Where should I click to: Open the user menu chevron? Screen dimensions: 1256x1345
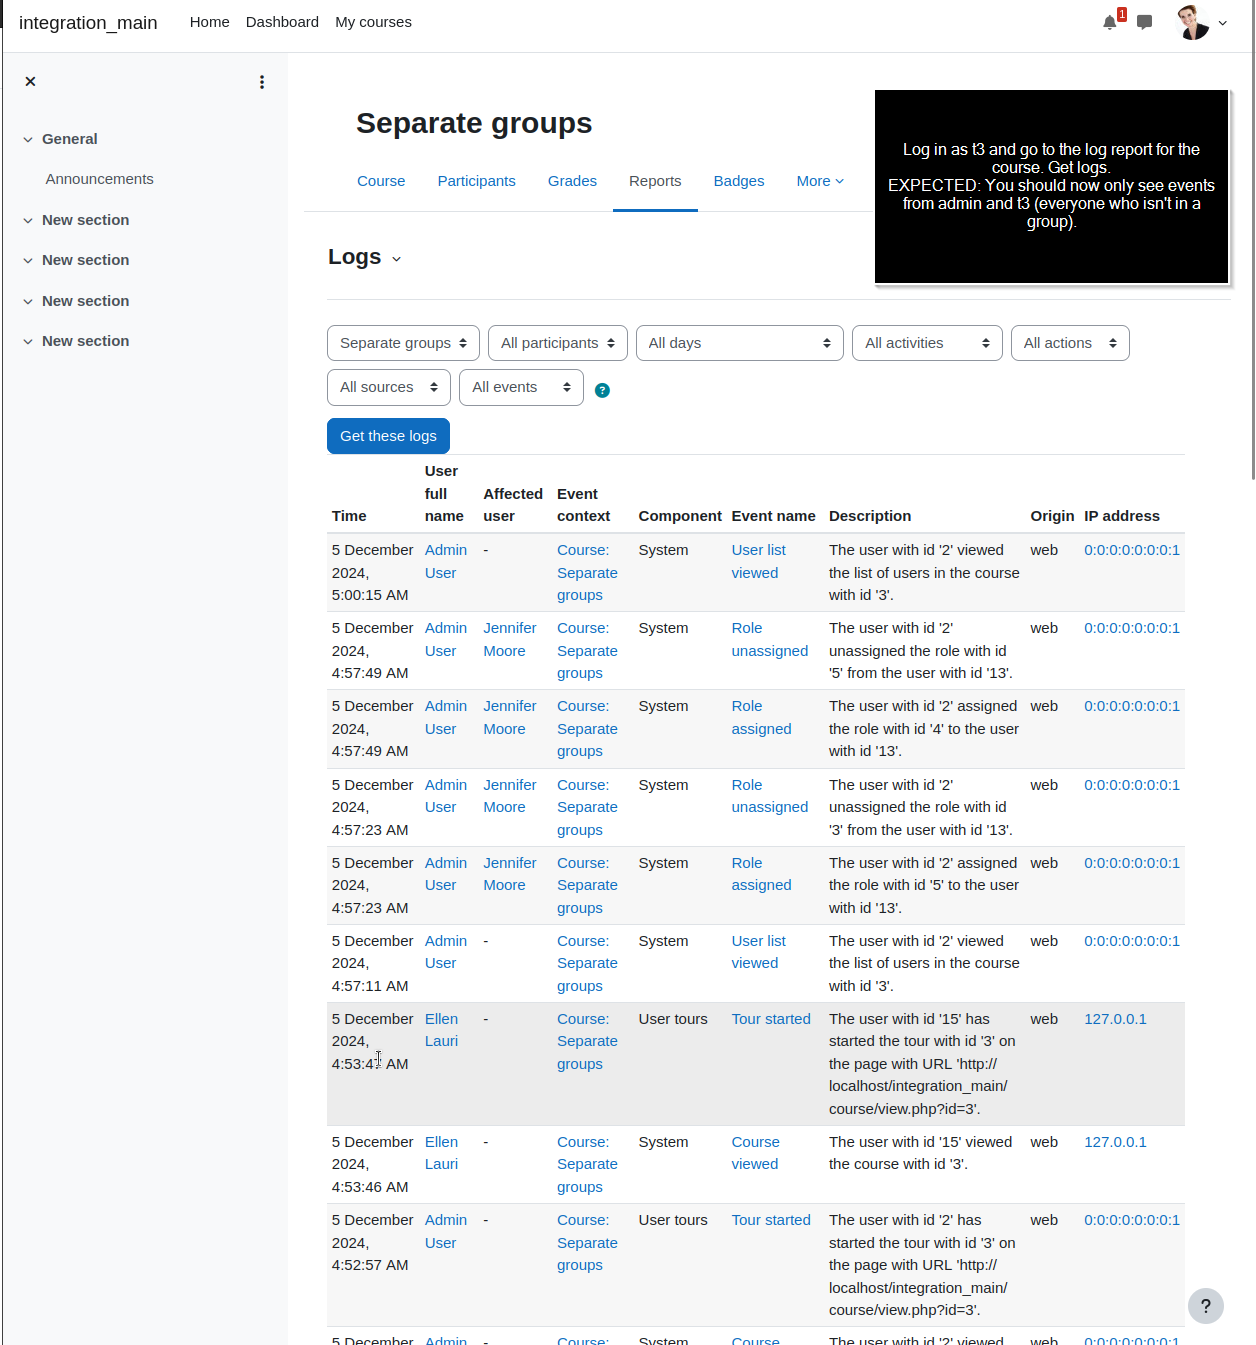(1222, 23)
